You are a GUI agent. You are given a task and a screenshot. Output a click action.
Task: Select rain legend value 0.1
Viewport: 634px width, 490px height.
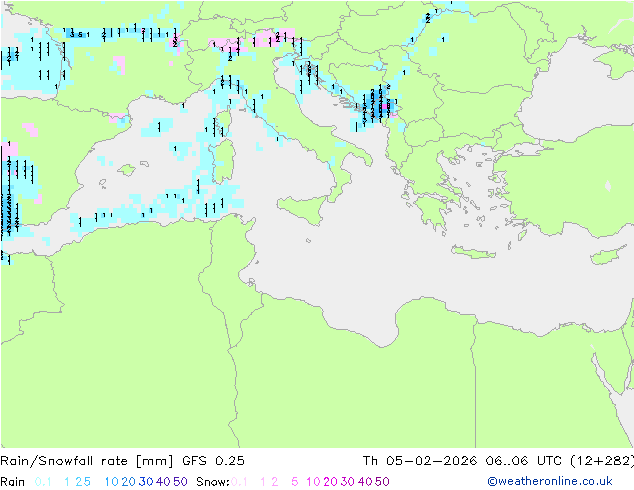(x=43, y=482)
